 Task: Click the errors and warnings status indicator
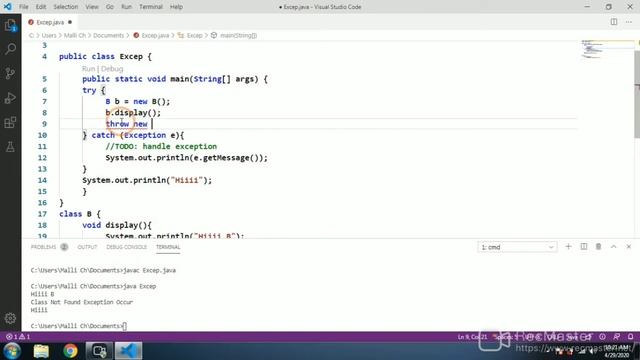point(18,337)
